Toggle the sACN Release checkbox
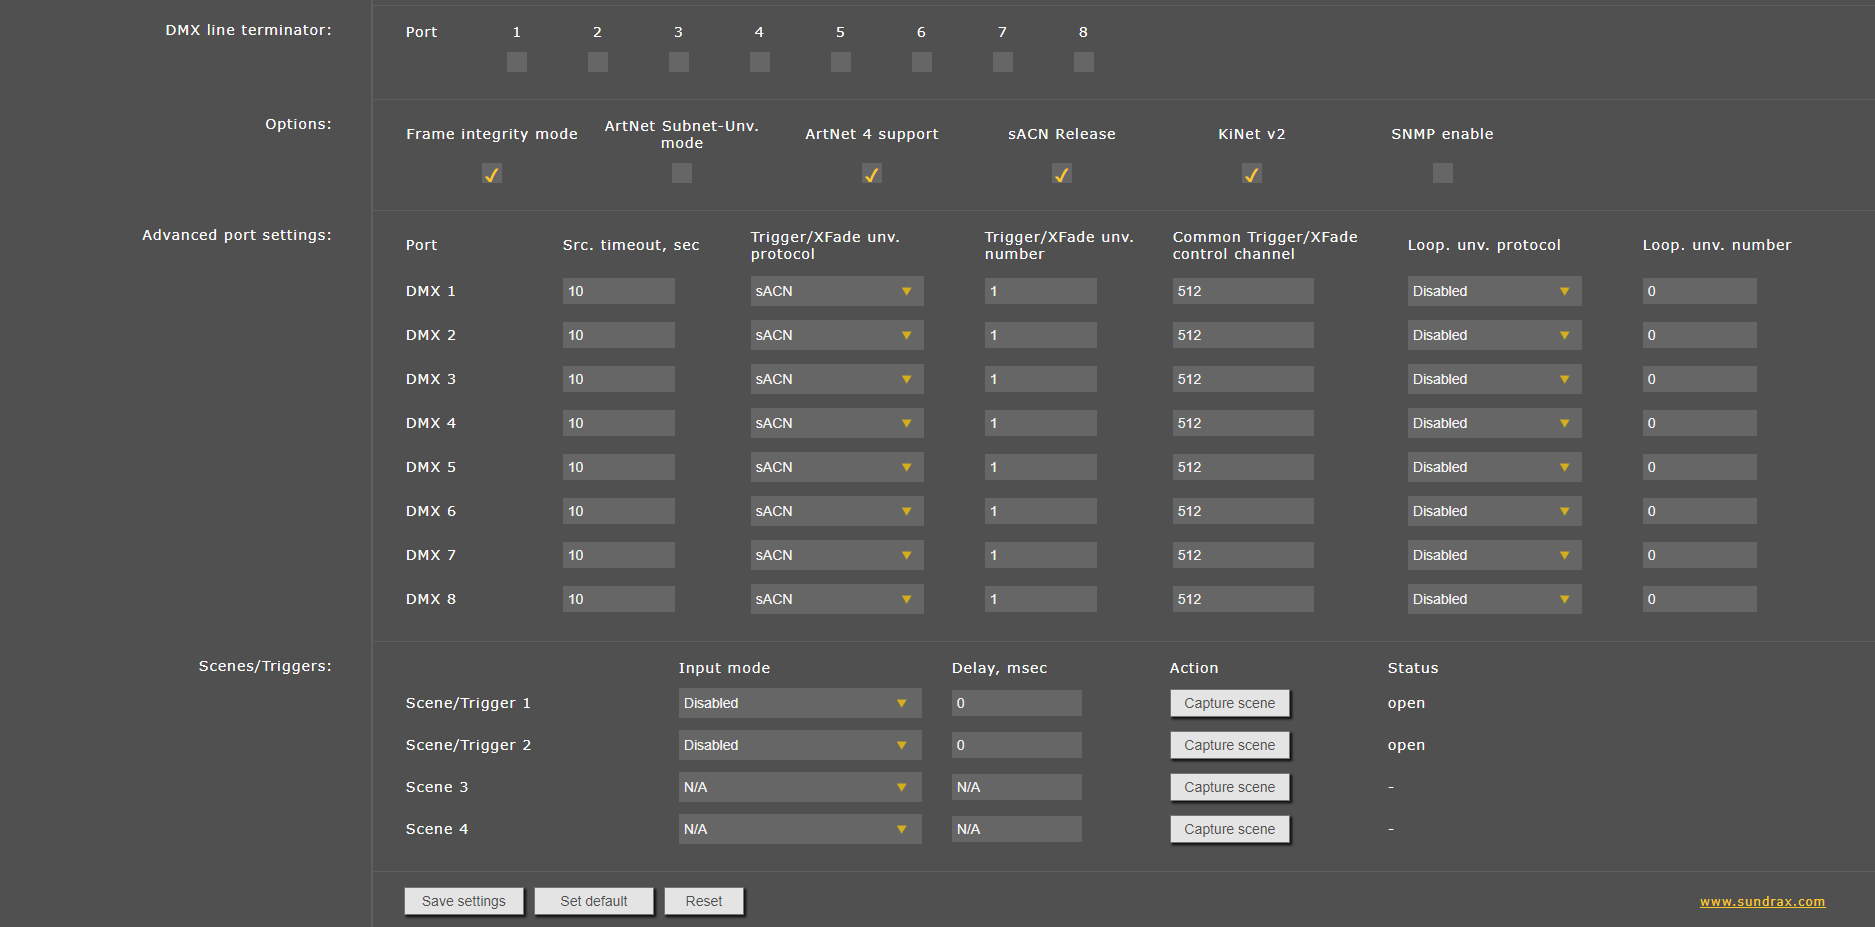The width and height of the screenshot is (1875, 927). [x=1061, y=174]
